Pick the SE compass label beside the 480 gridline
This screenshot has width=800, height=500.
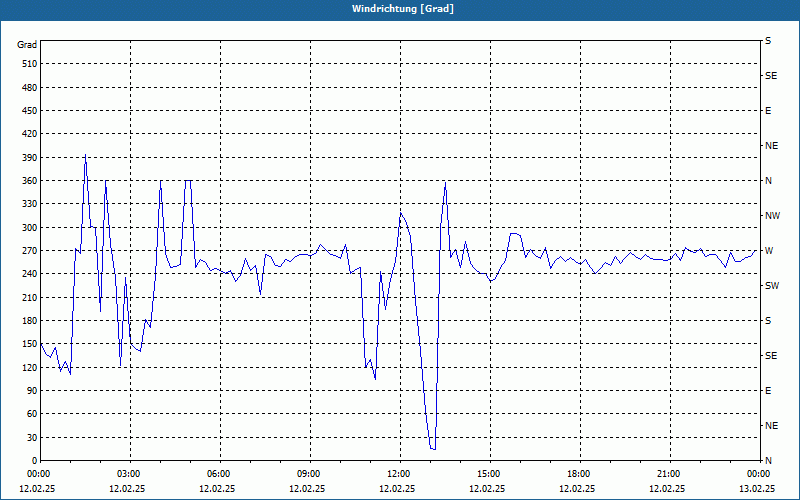coord(771,76)
